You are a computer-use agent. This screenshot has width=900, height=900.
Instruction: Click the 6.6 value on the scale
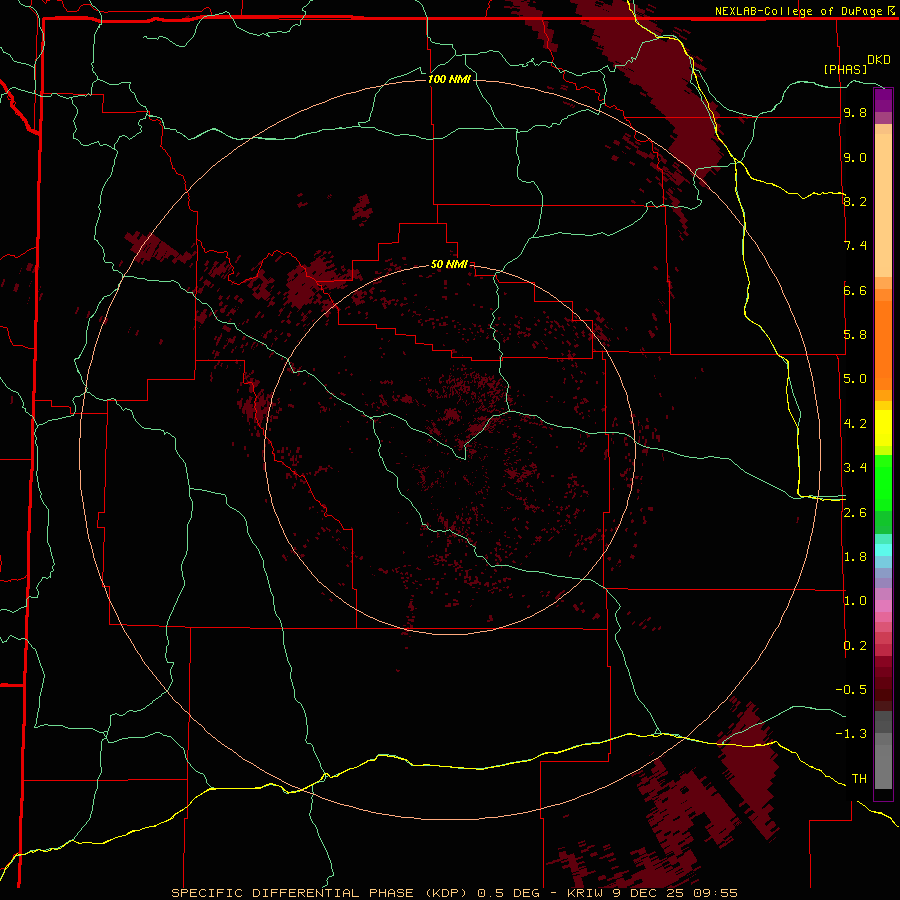(855, 290)
